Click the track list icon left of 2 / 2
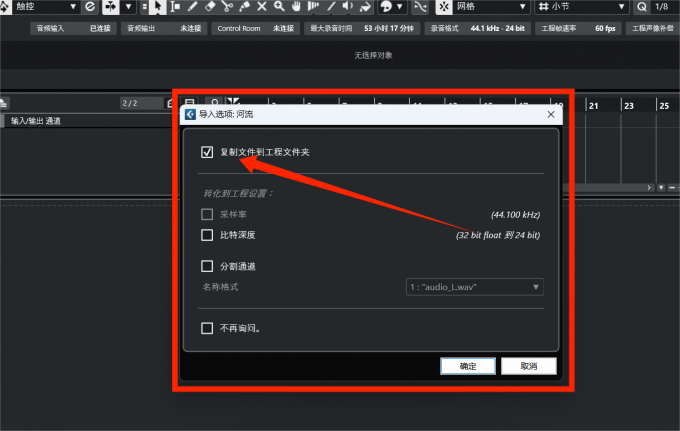The height and width of the screenshot is (431, 680). [x=3, y=104]
